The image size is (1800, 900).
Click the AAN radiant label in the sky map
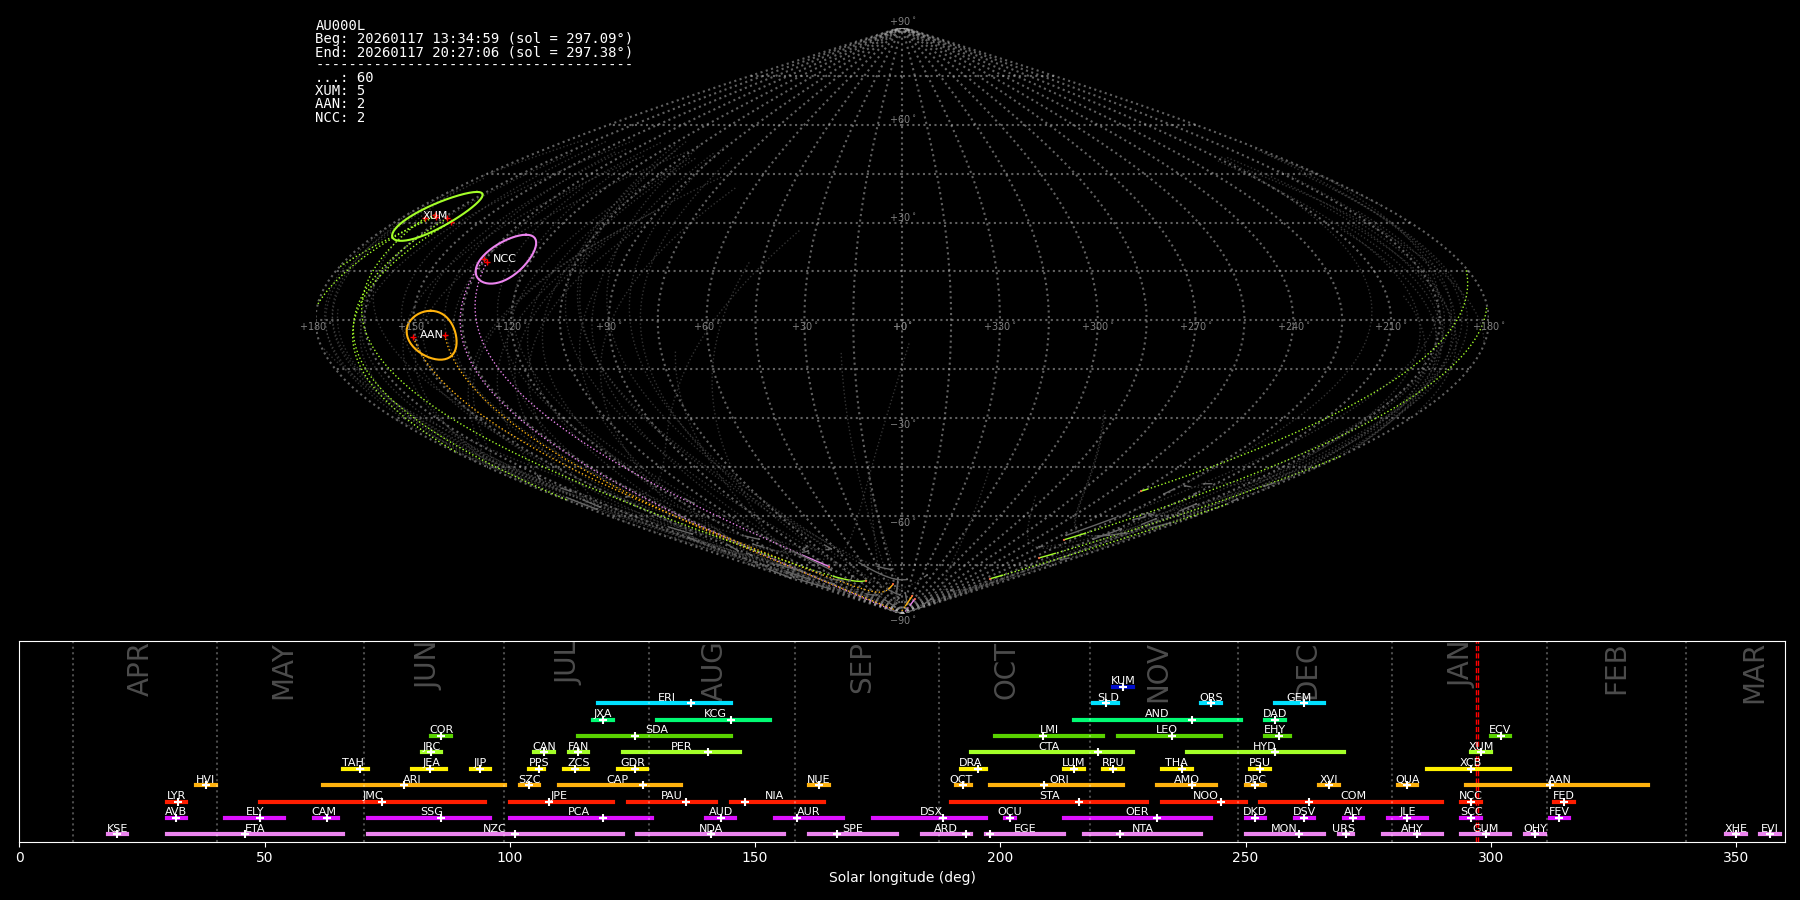431,335
